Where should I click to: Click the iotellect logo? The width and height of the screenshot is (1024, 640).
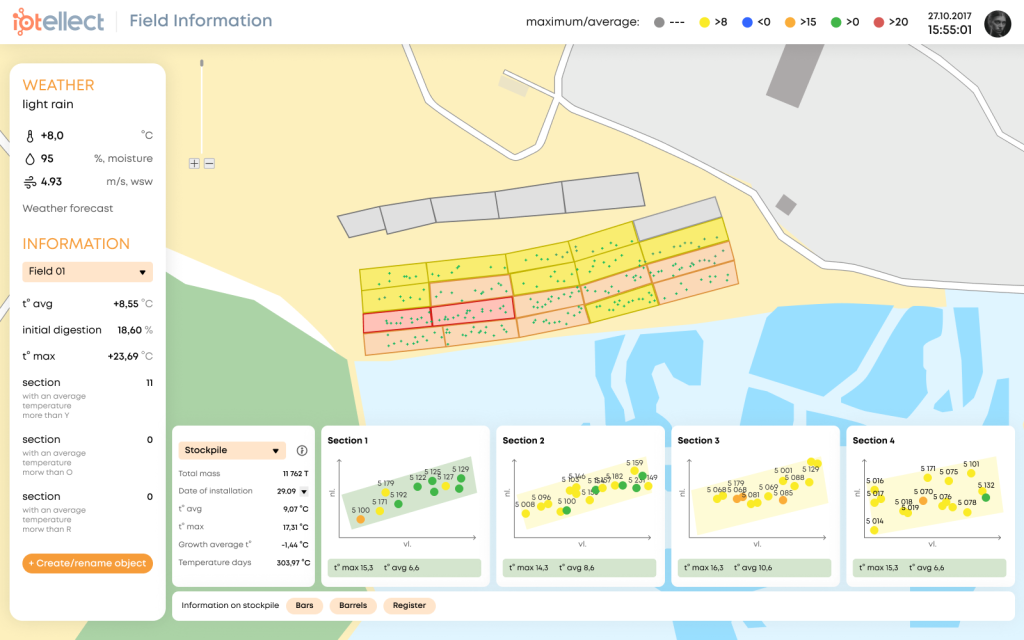[x=58, y=22]
